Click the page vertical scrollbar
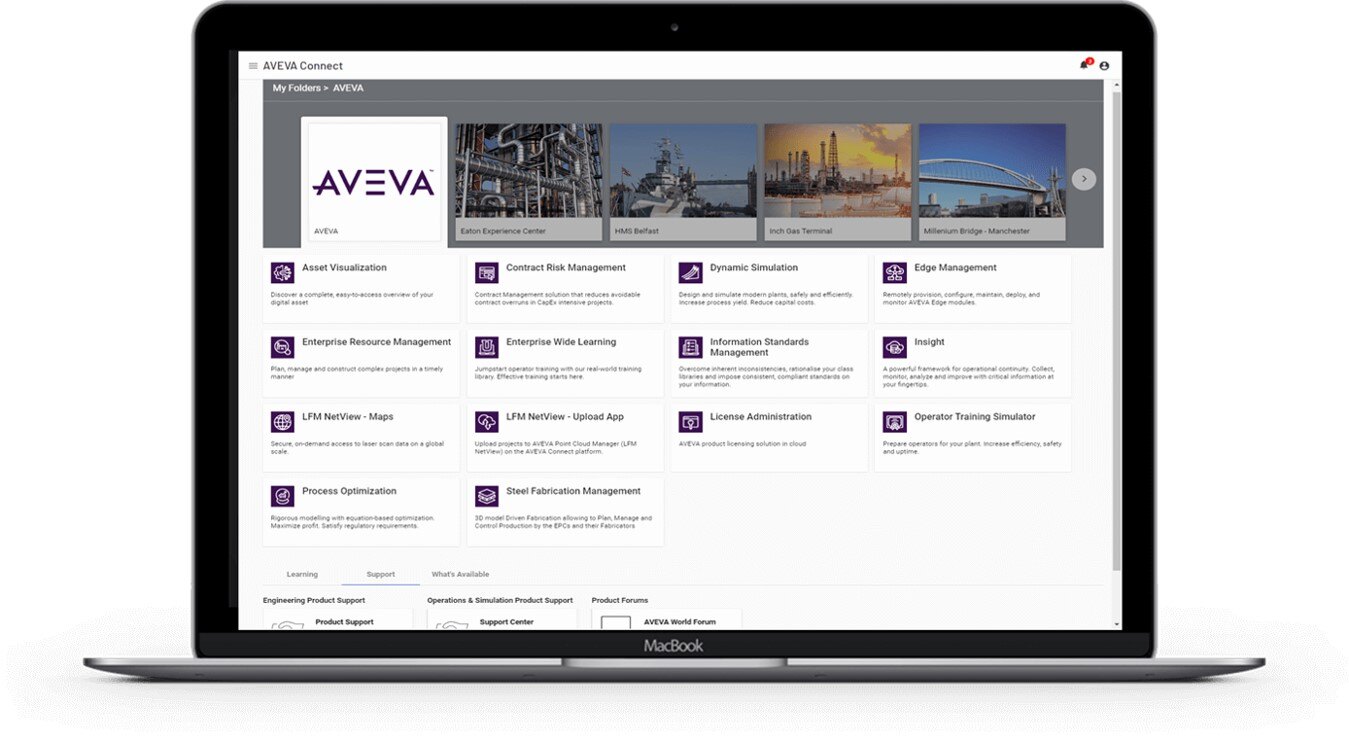Viewport: 1349px width, 742px height. 1117,330
